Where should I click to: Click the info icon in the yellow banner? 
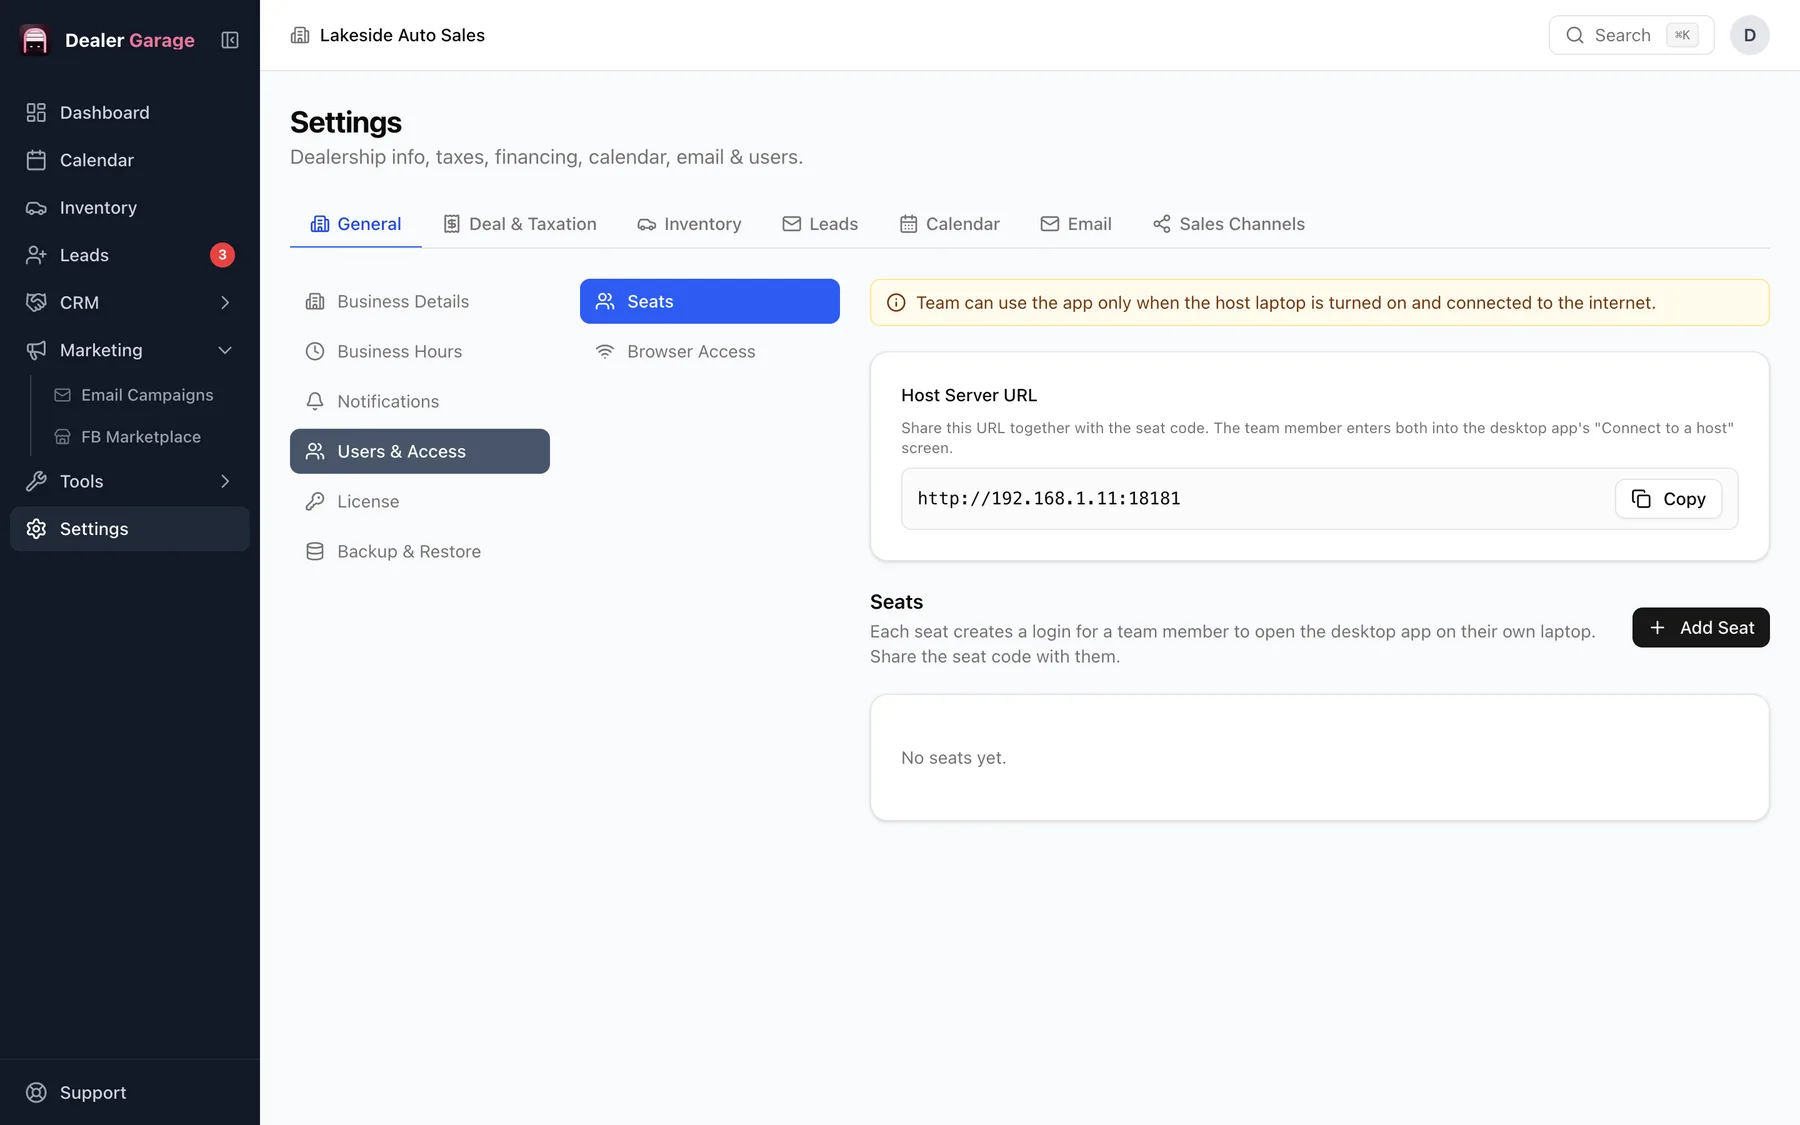[896, 303]
